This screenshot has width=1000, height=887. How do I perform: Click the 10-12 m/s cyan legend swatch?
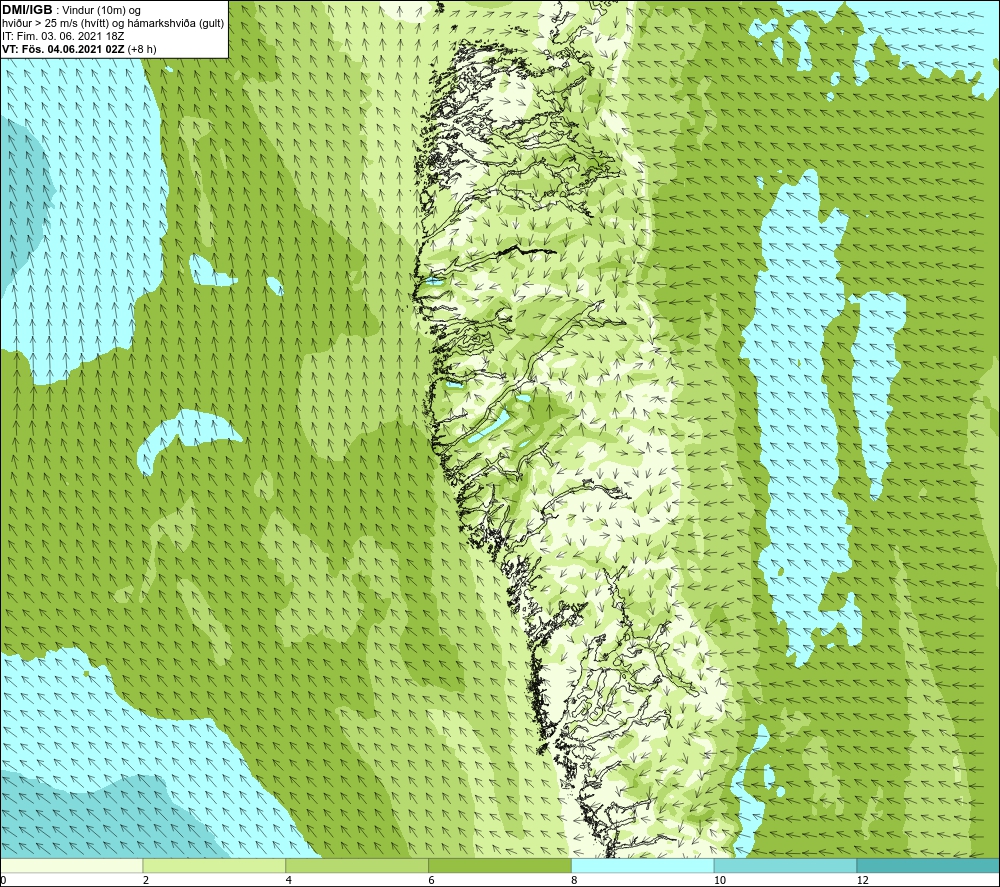pyautogui.click(x=786, y=865)
